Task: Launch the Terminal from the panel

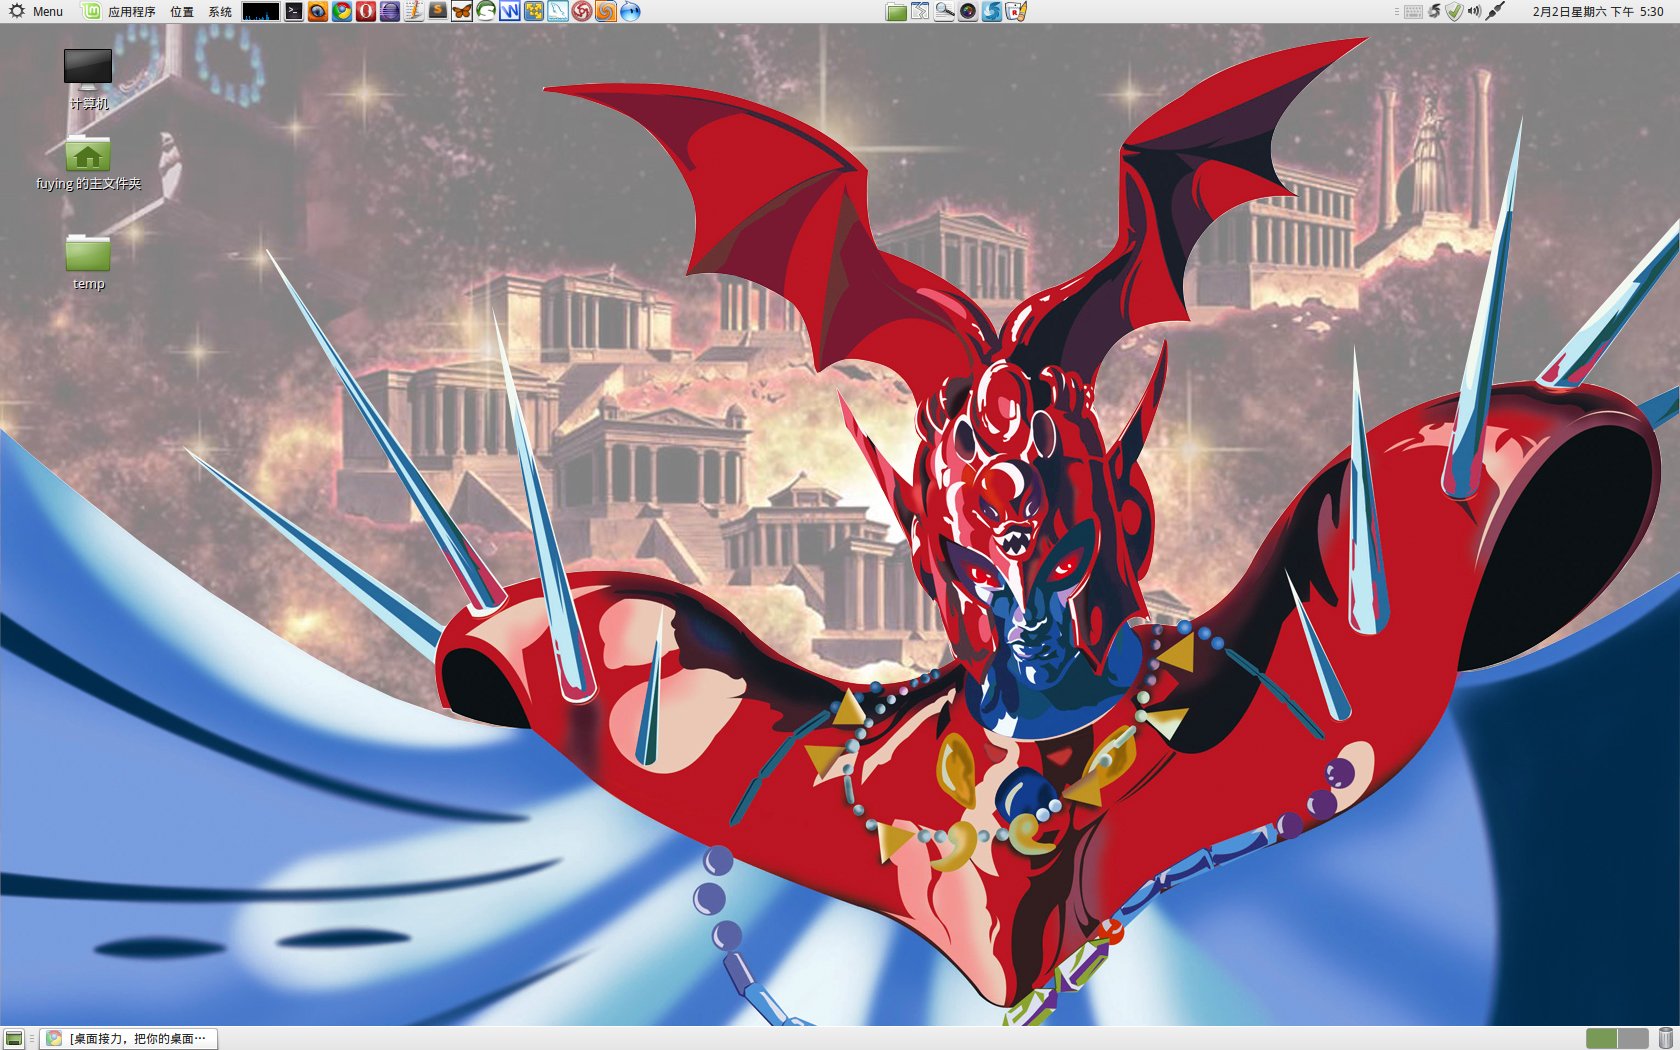Action: point(293,11)
